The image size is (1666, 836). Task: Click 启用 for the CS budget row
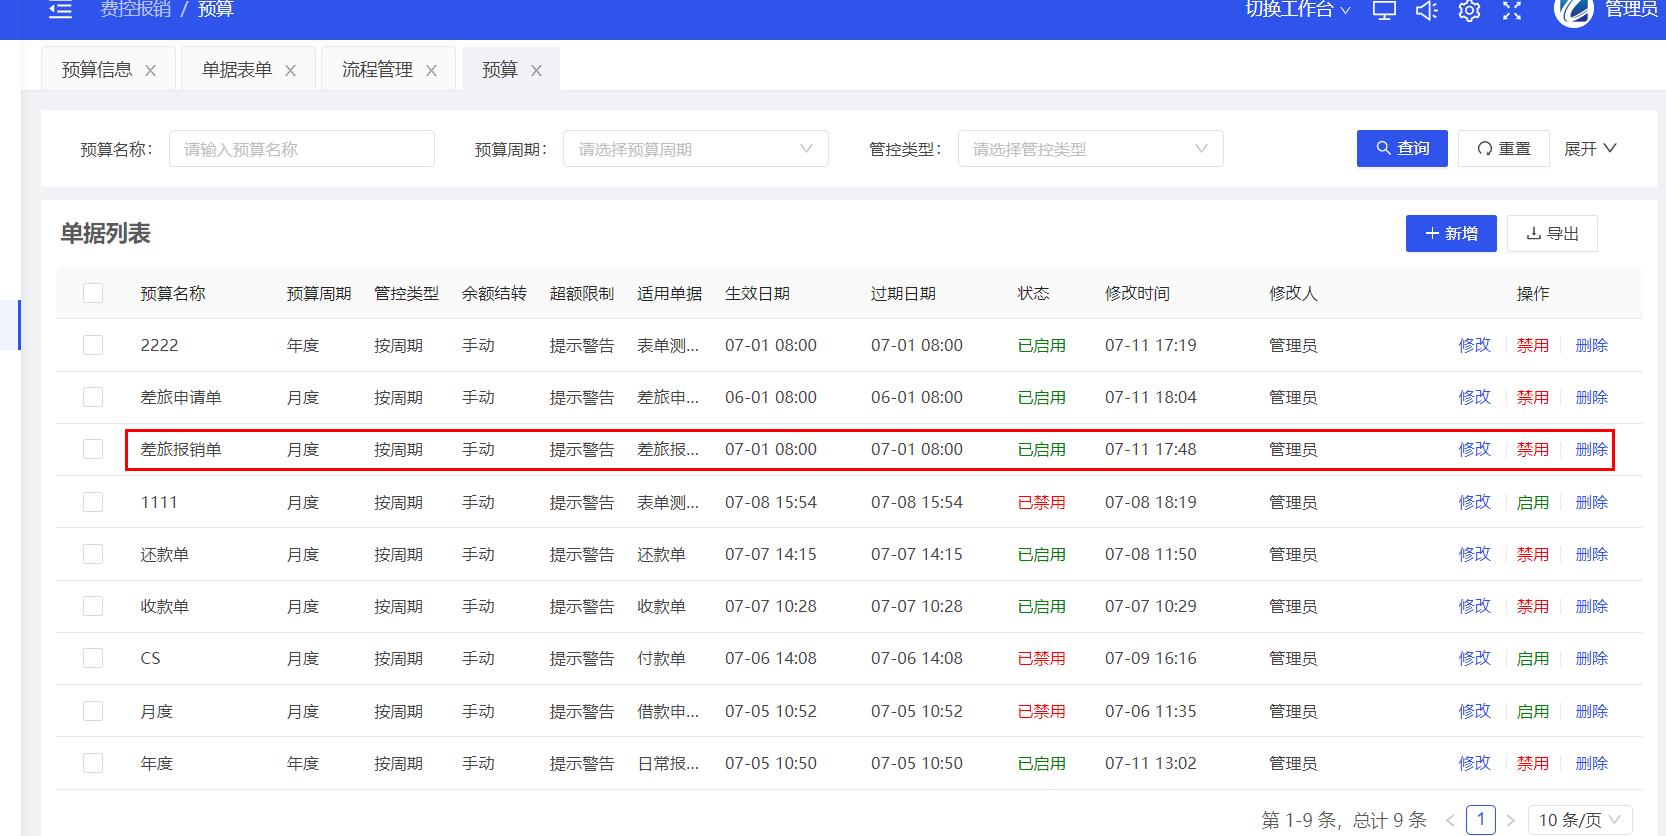[x=1532, y=658]
